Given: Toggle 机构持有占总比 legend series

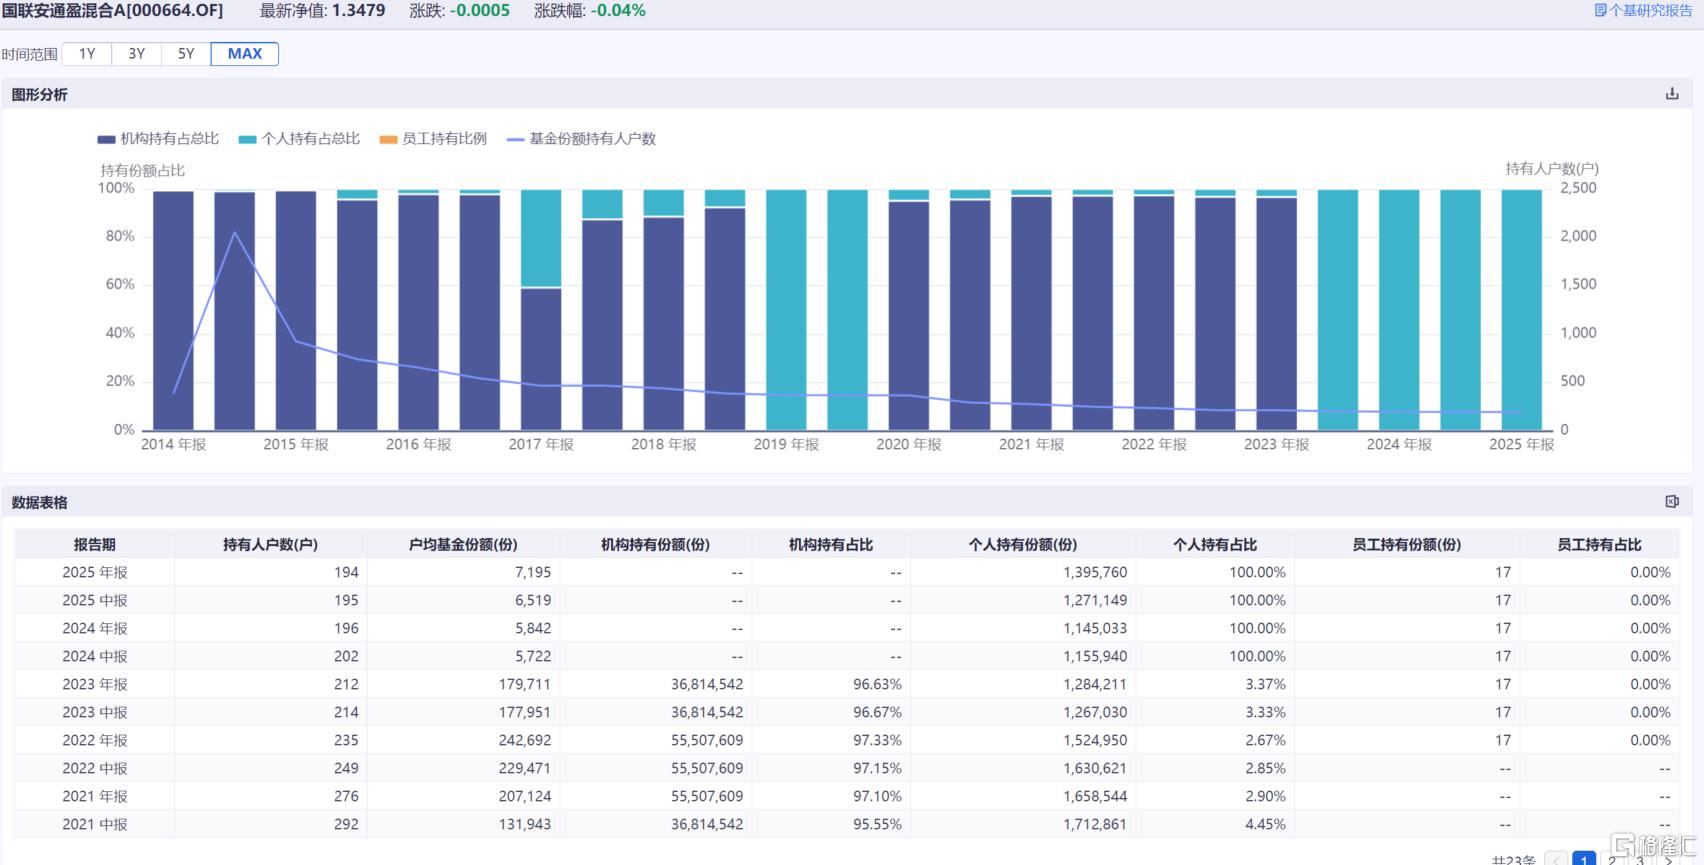Looking at the screenshot, I should pyautogui.click(x=158, y=139).
